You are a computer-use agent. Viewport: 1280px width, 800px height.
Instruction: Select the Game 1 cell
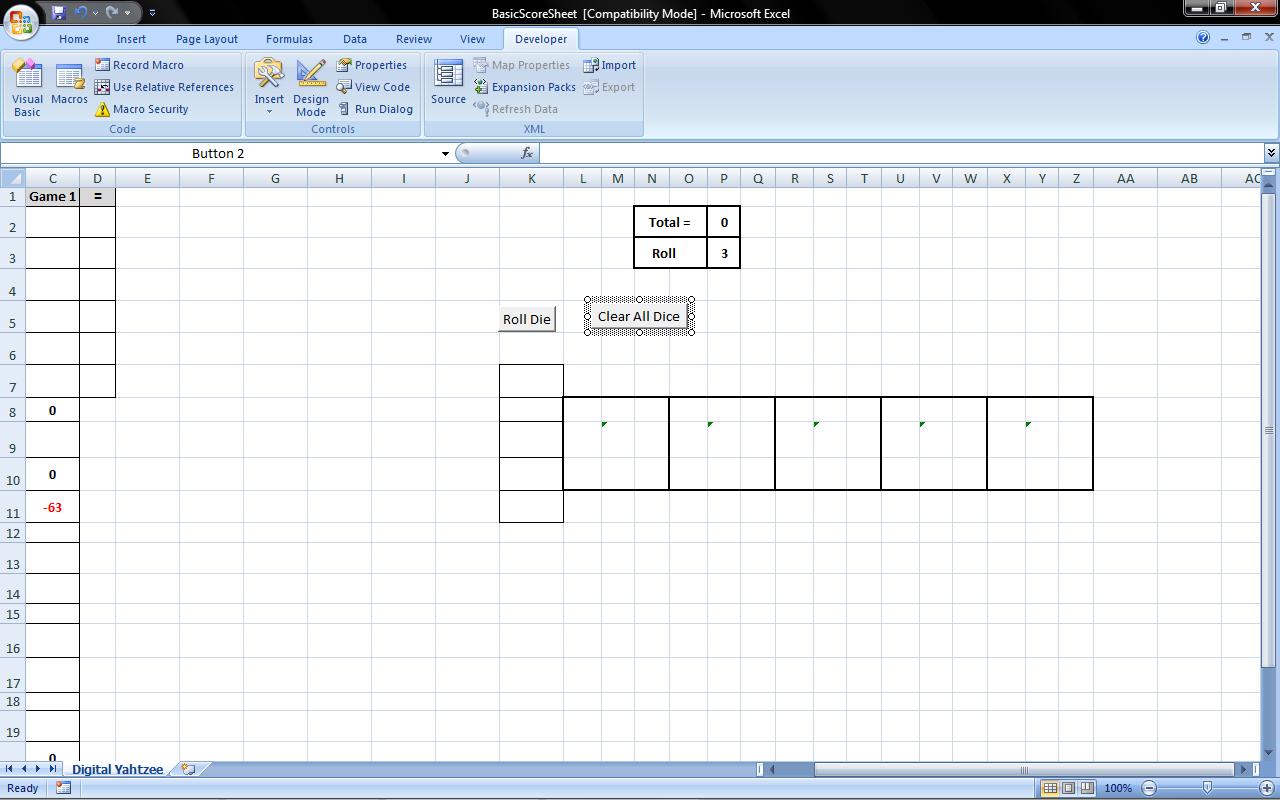tap(52, 196)
